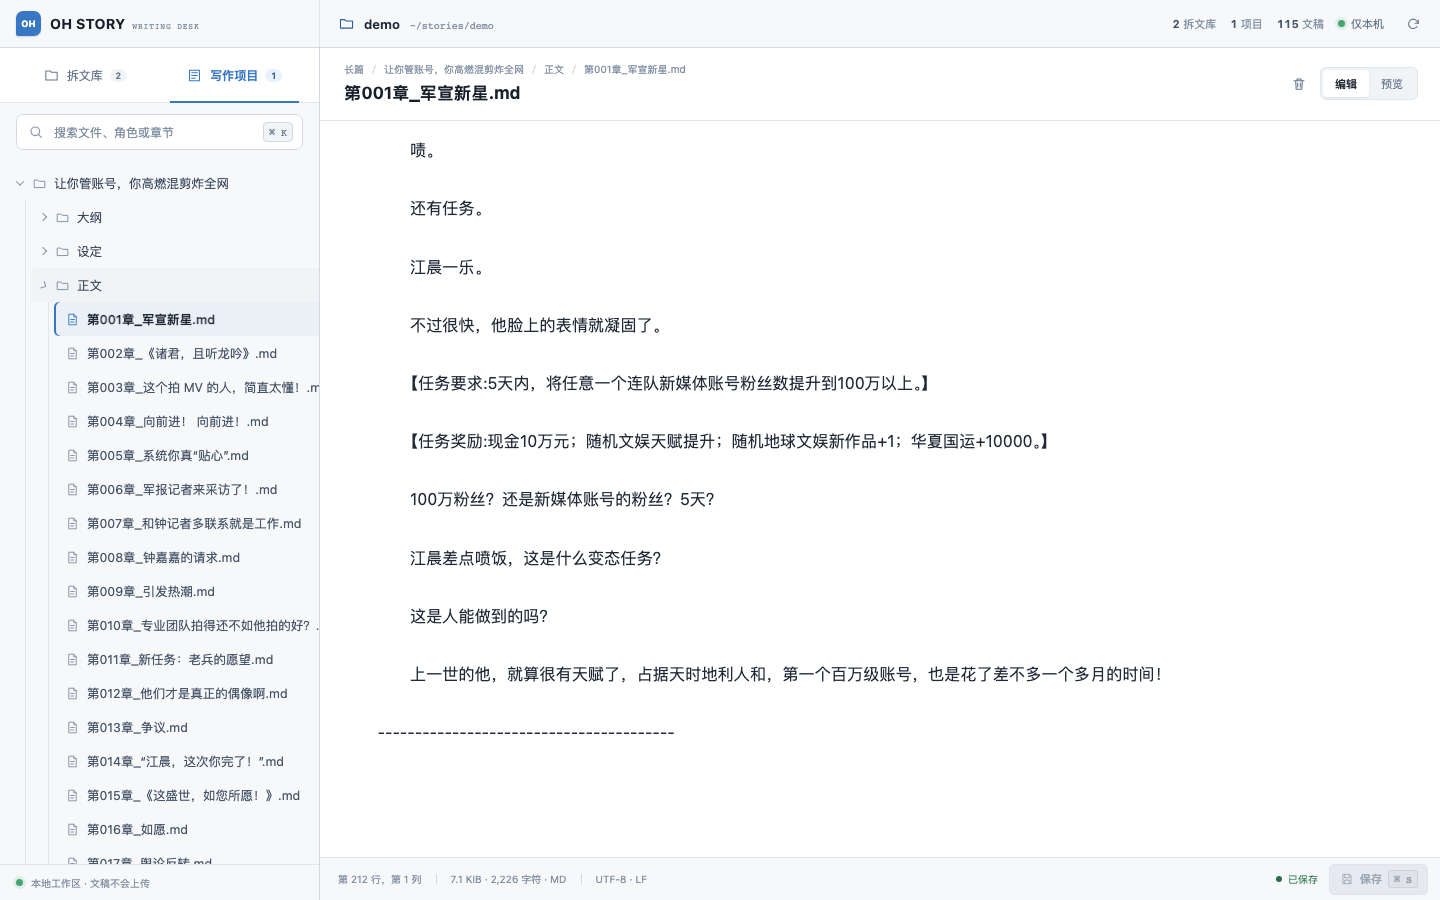Click the ~/stories/demo path text
Screen dimensions: 1440x900
[x=451, y=26]
